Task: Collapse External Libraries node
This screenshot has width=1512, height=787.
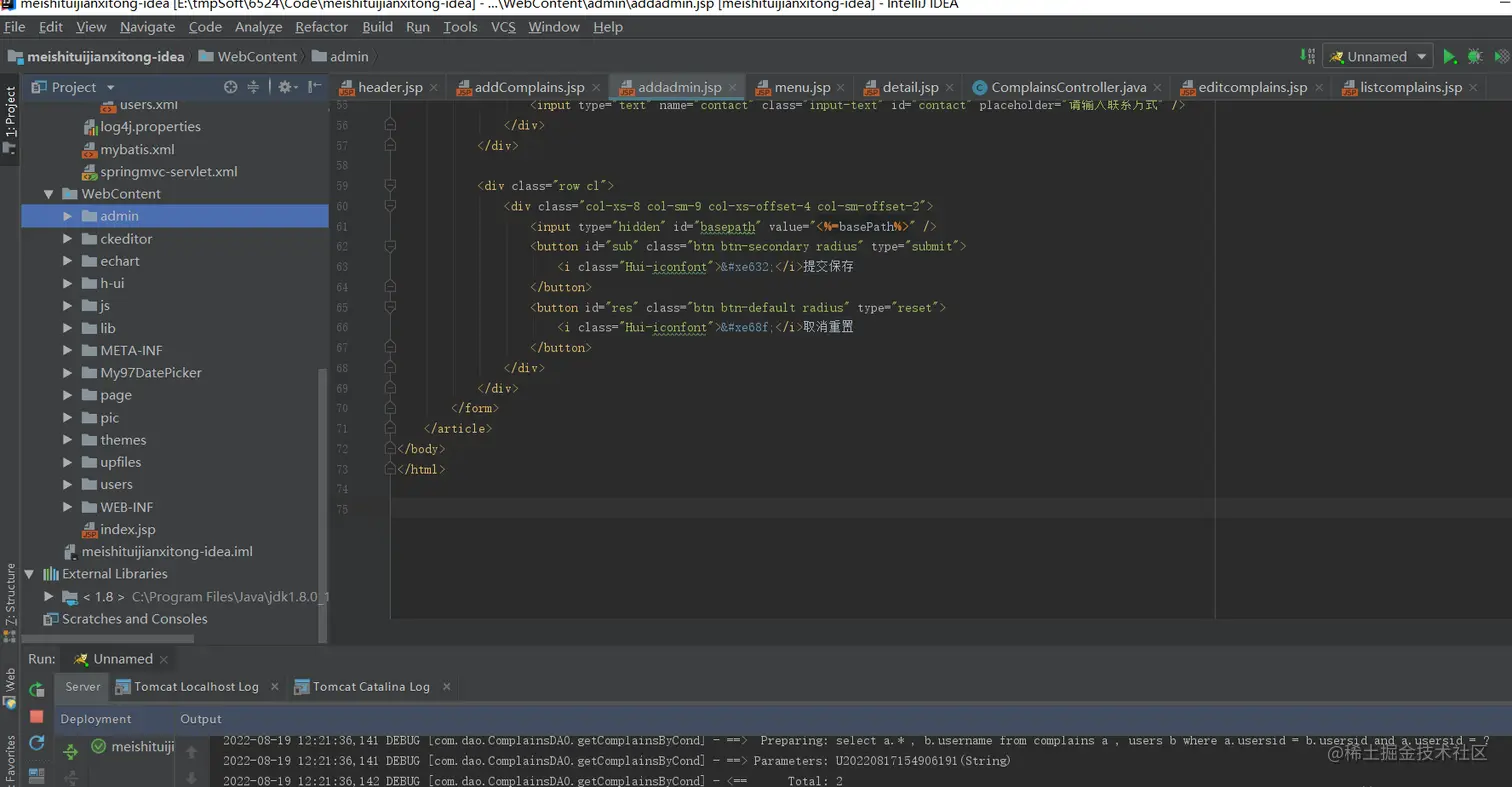Action: point(29,574)
